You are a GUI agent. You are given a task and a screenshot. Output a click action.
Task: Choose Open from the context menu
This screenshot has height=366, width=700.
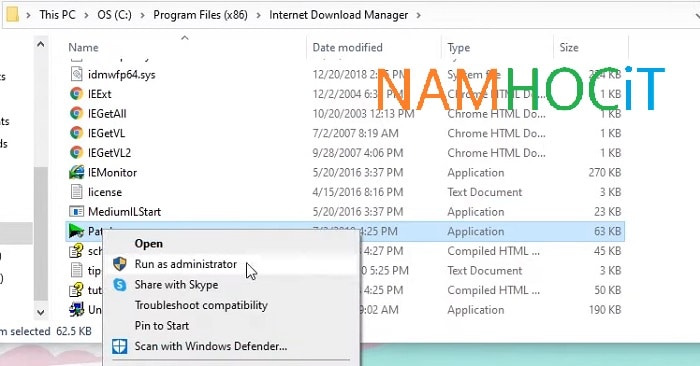pos(149,244)
